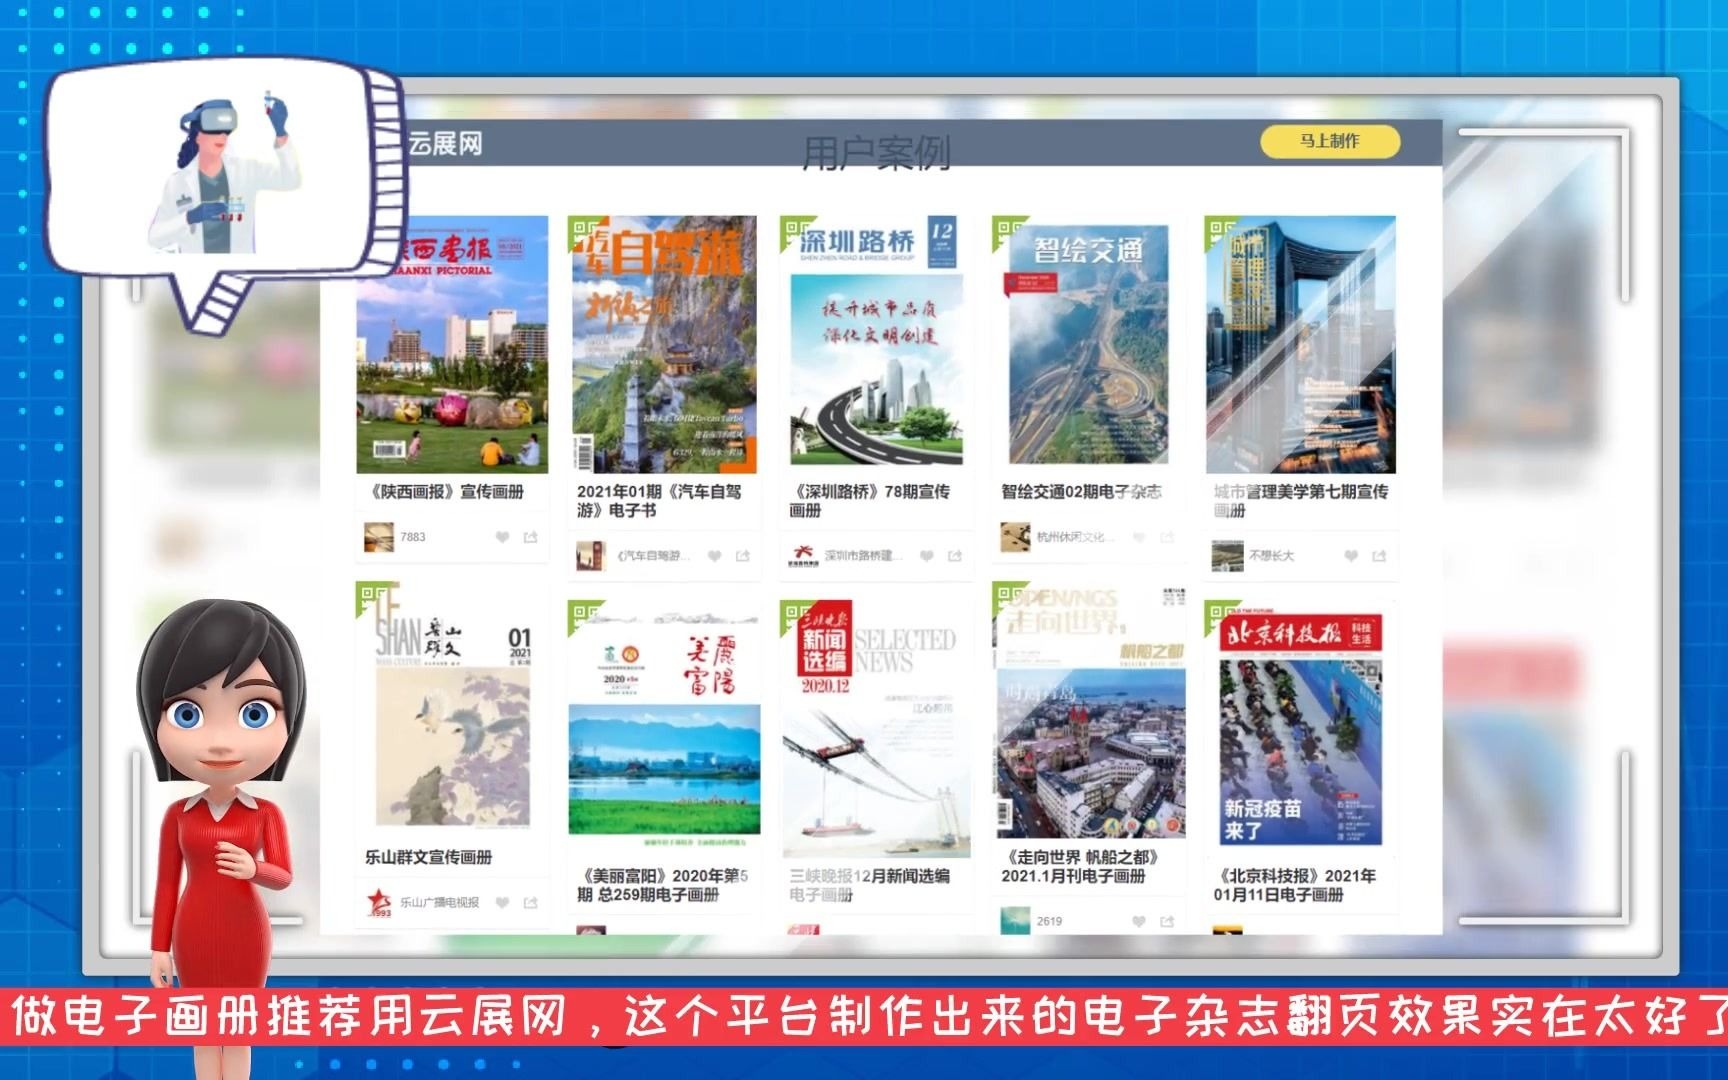The height and width of the screenshot is (1080, 1728).
Task: Click author name 乐山广播电视报
Action: coord(440,902)
